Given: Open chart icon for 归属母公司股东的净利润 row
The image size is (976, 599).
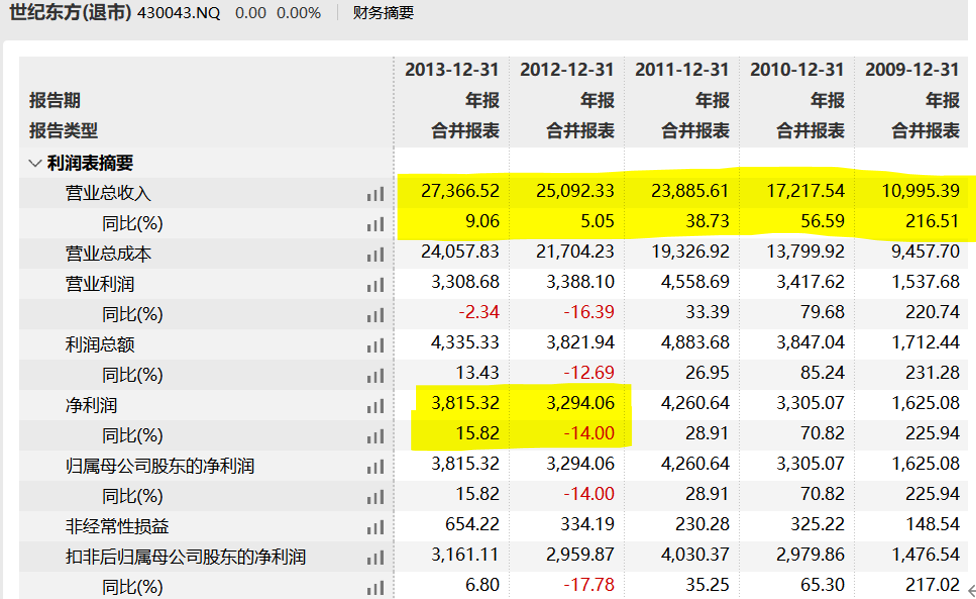Looking at the screenshot, I should tap(375, 467).
